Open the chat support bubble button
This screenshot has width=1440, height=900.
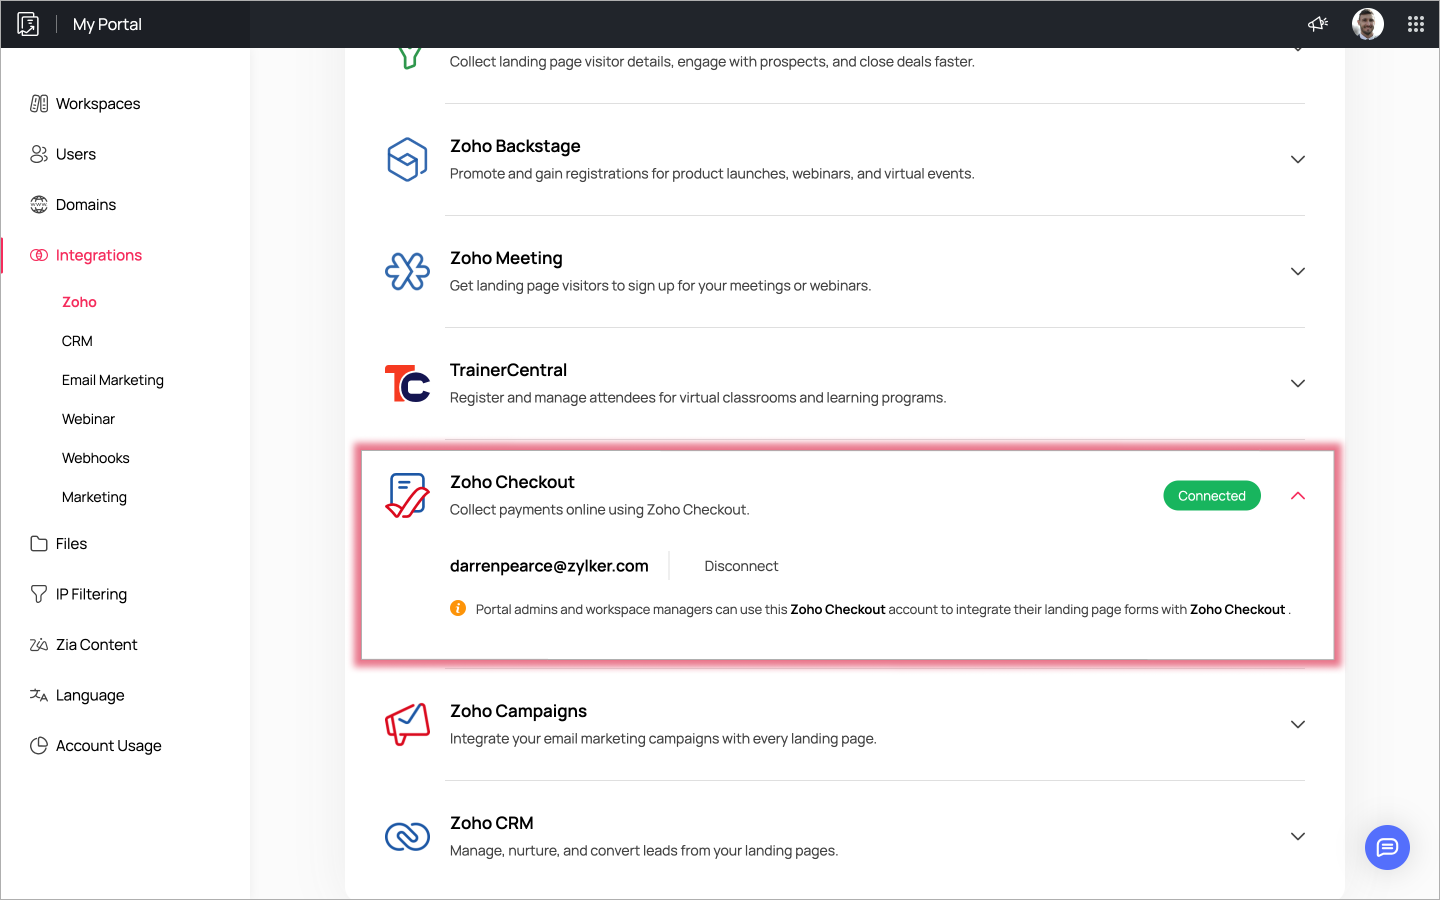click(1387, 848)
